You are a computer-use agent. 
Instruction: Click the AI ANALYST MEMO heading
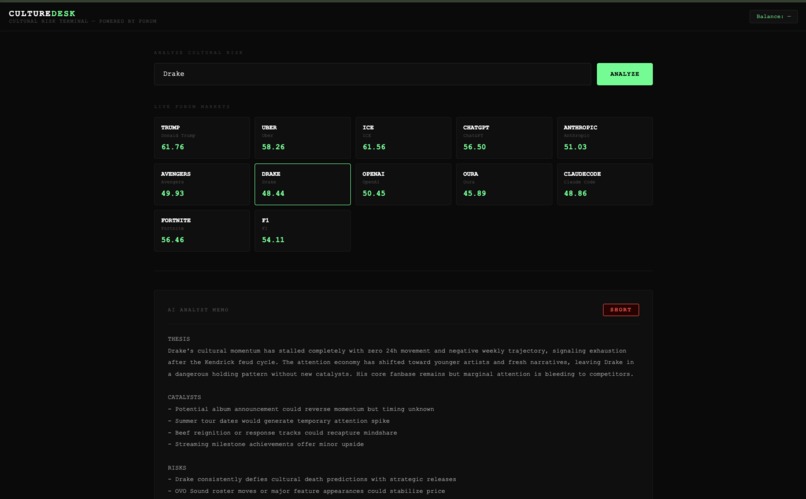click(198, 310)
